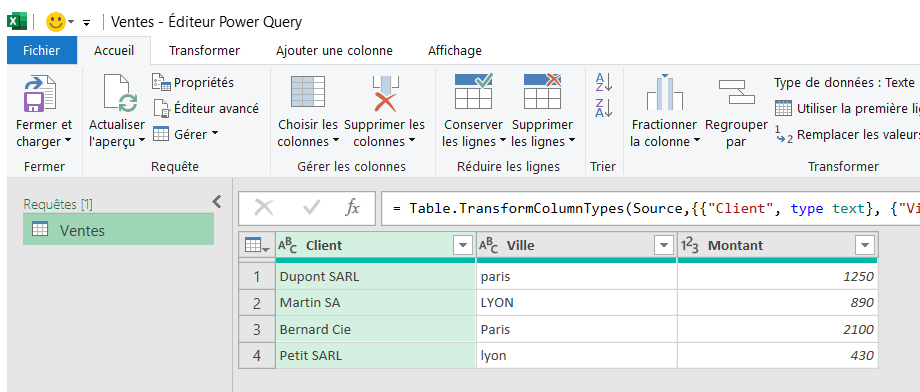This screenshot has height=392, width=920.
Task: Open the Fichier menu
Action: click(42, 50)
